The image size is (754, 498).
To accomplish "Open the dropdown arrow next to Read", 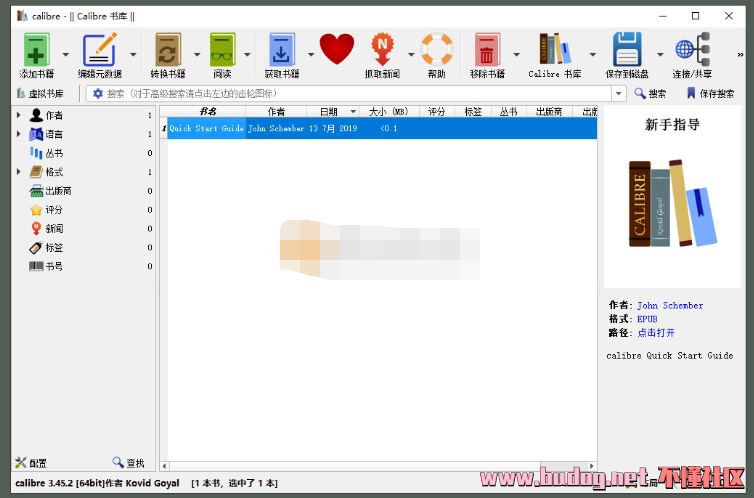I will (x=247, y=54).
